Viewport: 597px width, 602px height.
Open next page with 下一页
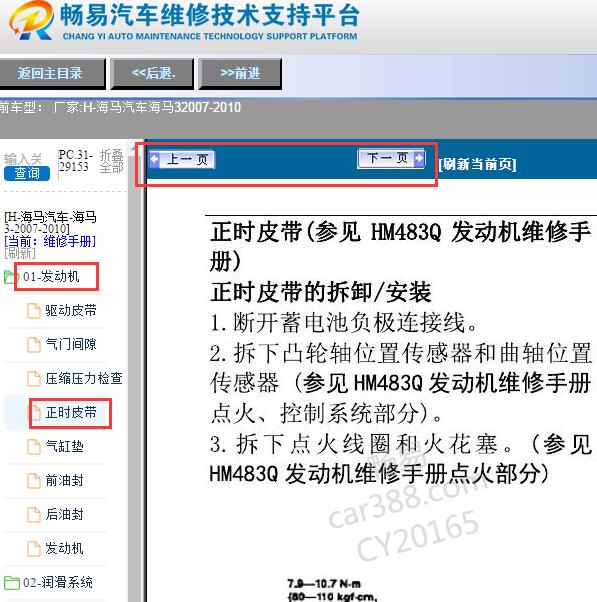[x=391, y=158]
